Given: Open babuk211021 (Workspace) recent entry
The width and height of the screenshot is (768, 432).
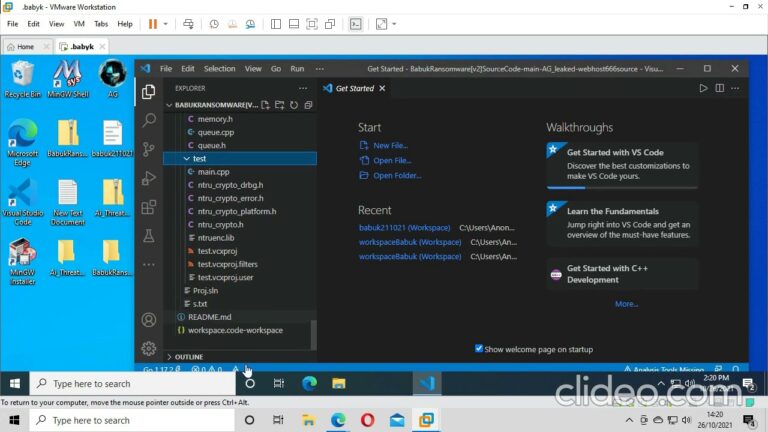Looking at the screenshot, I should (x=404, y=228).
